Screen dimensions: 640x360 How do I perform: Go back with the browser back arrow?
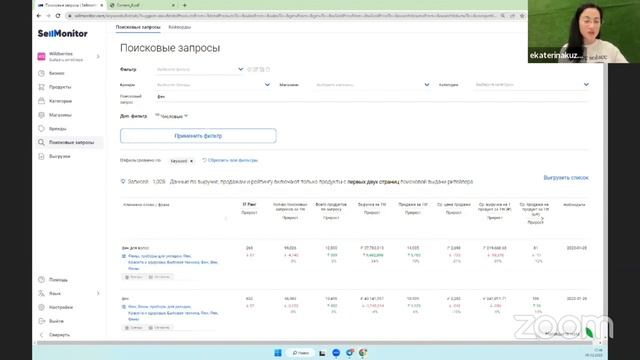39,16
